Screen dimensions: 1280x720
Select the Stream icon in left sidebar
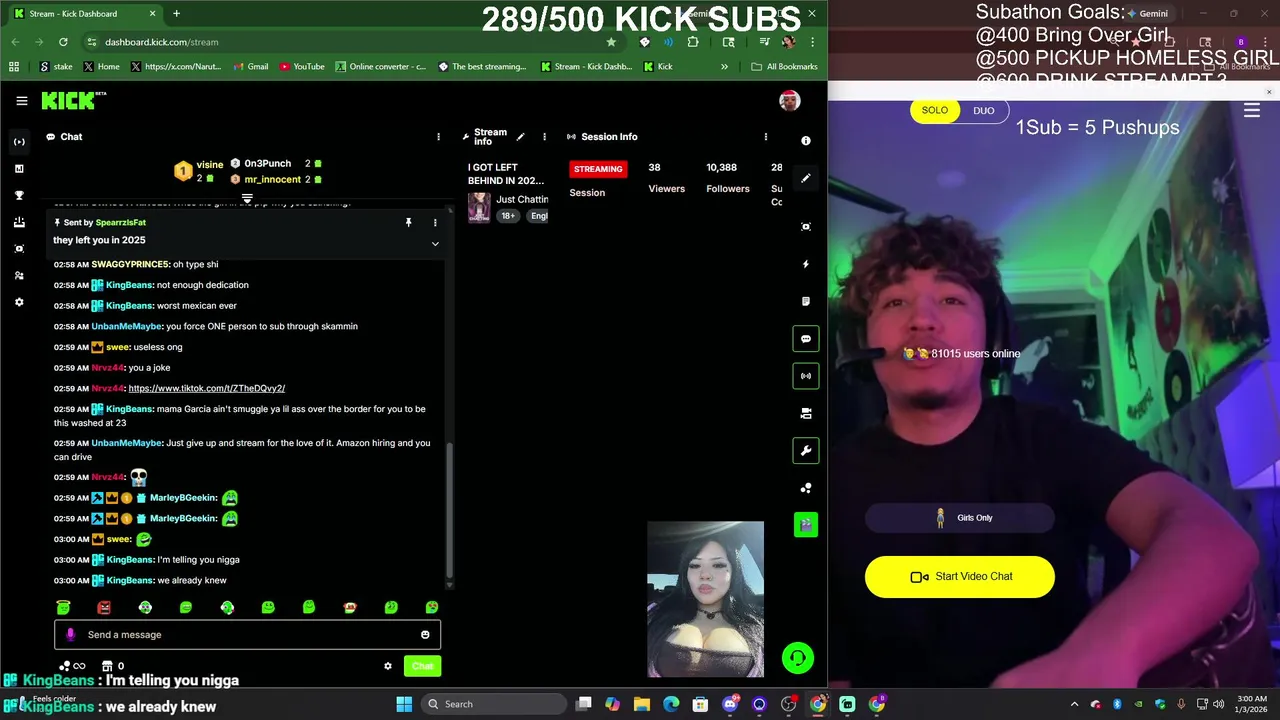click(x=19, y=142)
